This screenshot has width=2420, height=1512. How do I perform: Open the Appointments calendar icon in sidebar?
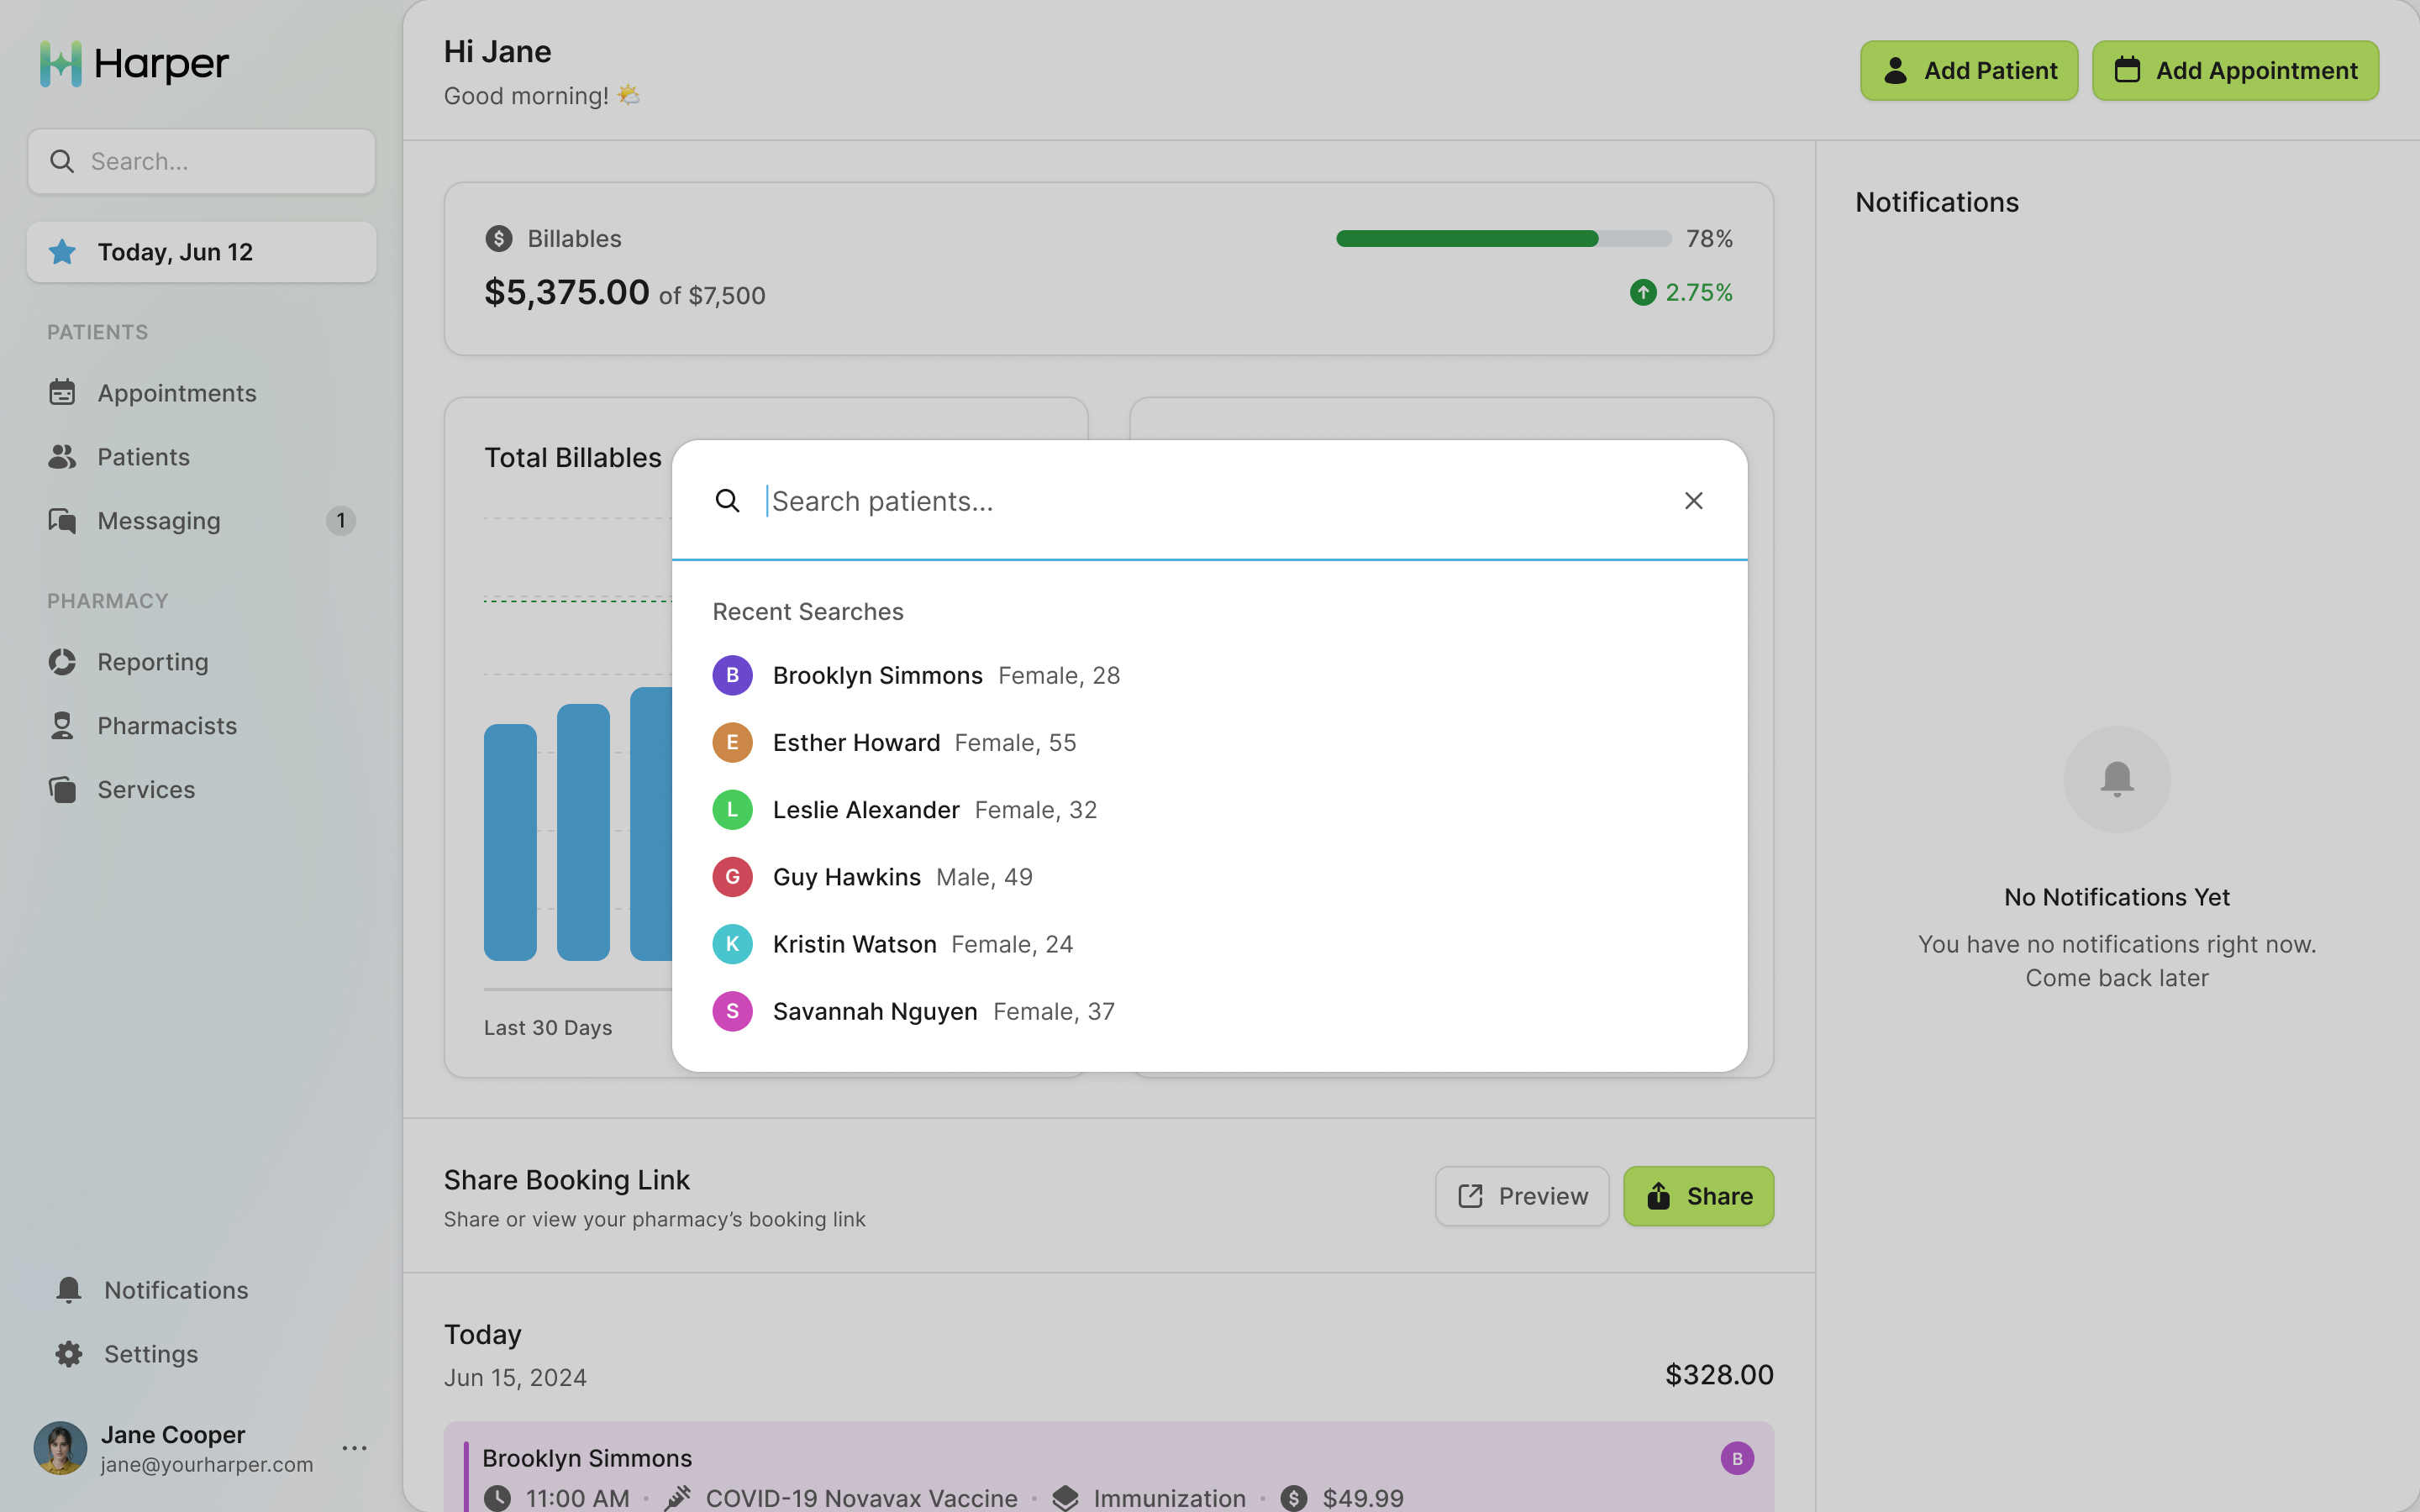pos(62,393)
